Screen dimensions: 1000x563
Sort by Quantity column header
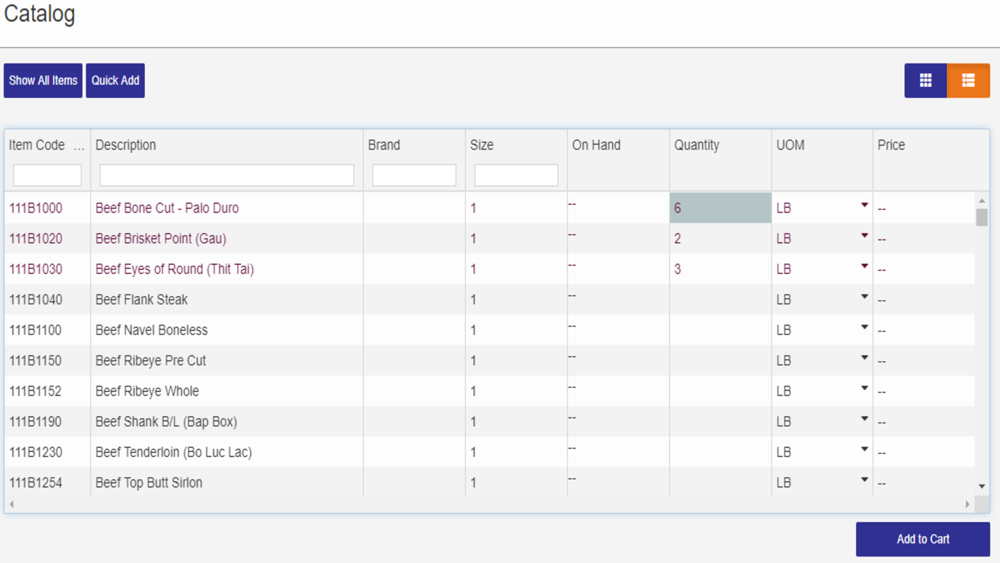tap(696, 145)
